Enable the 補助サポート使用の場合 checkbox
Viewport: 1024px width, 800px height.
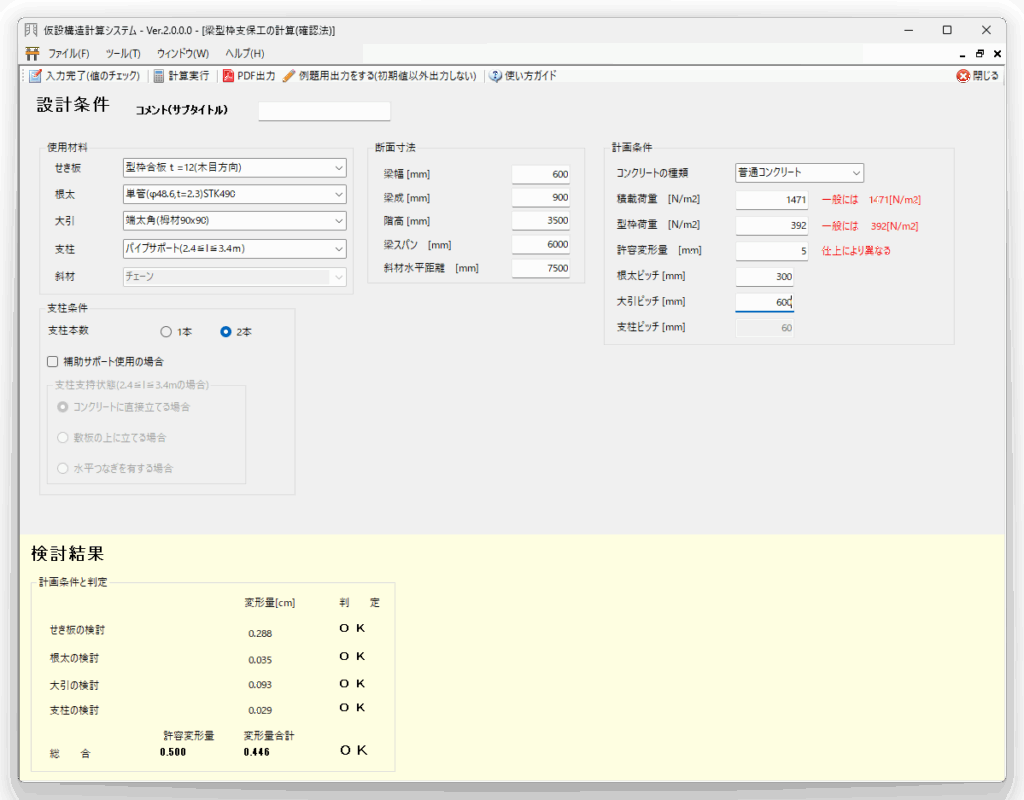(x=53, y=361)
